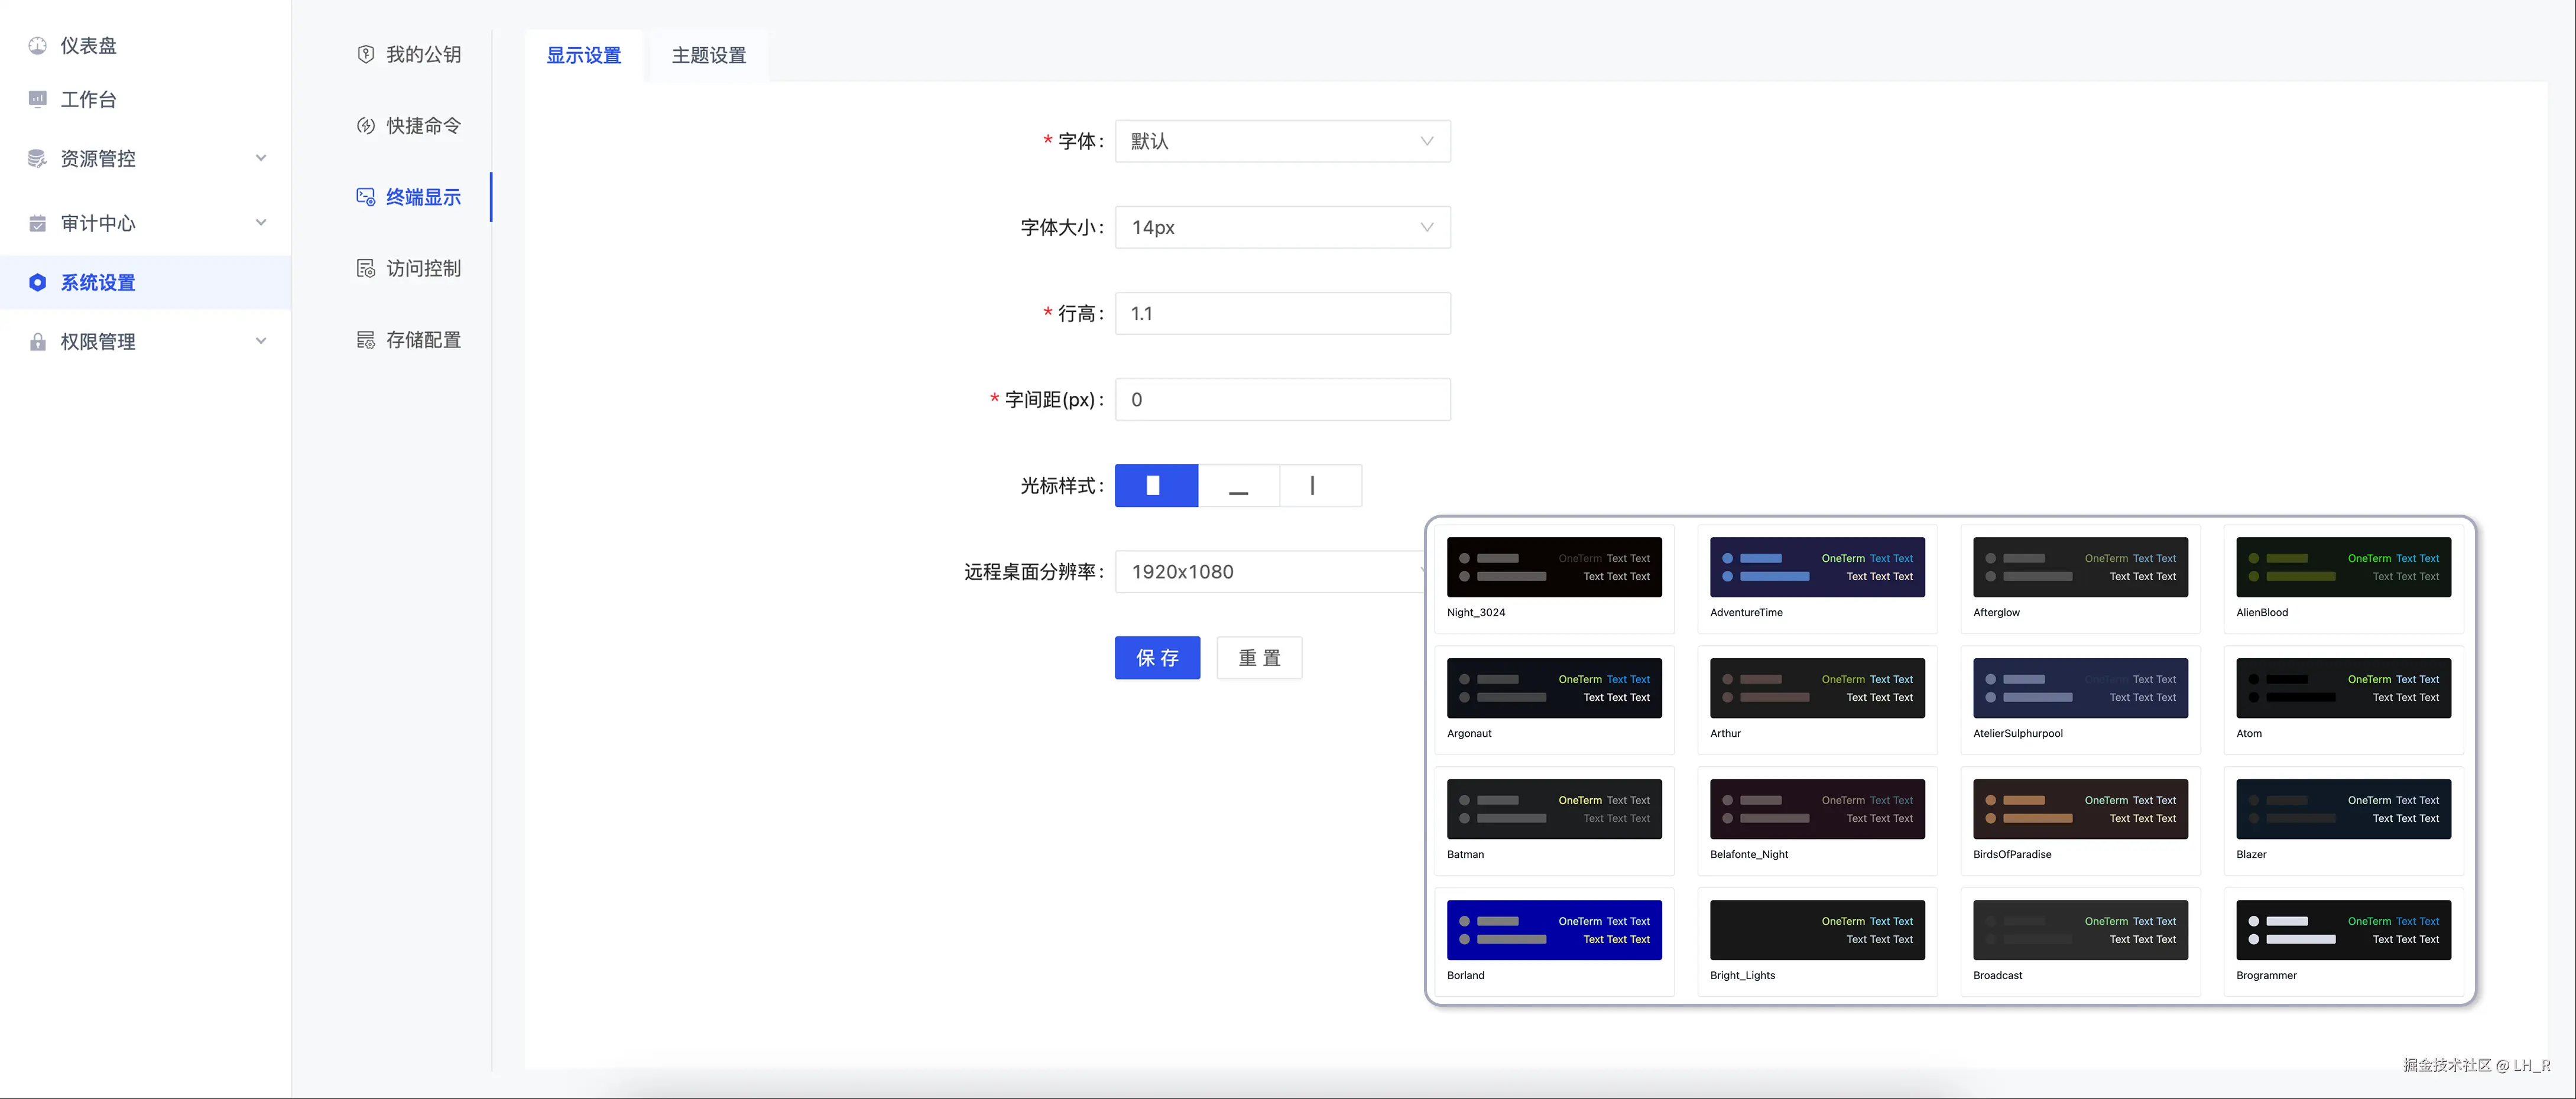Click the 系统设置 gear hexagon icon

[37, 283]
